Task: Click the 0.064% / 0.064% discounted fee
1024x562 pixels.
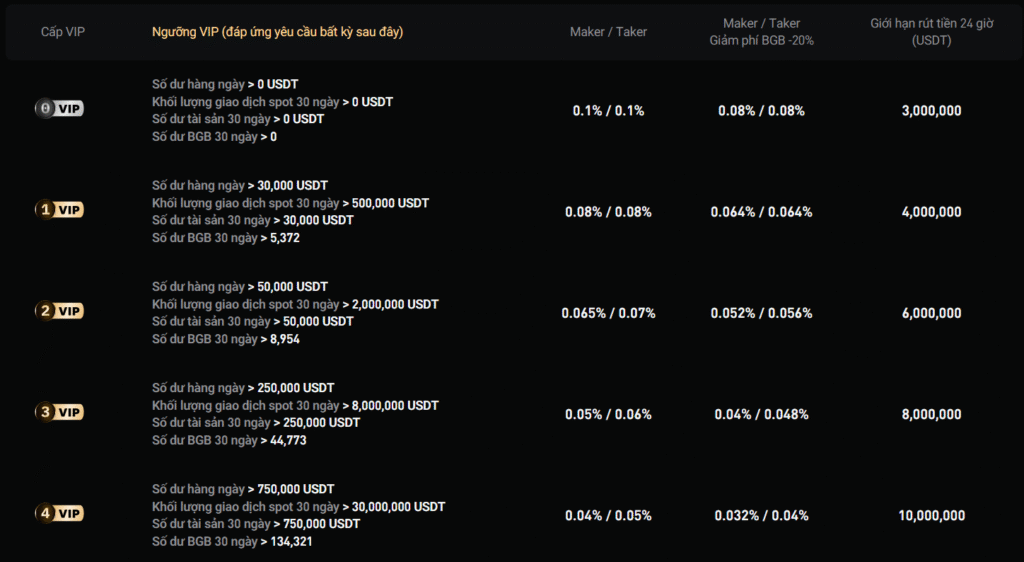Action: (761, 212)
